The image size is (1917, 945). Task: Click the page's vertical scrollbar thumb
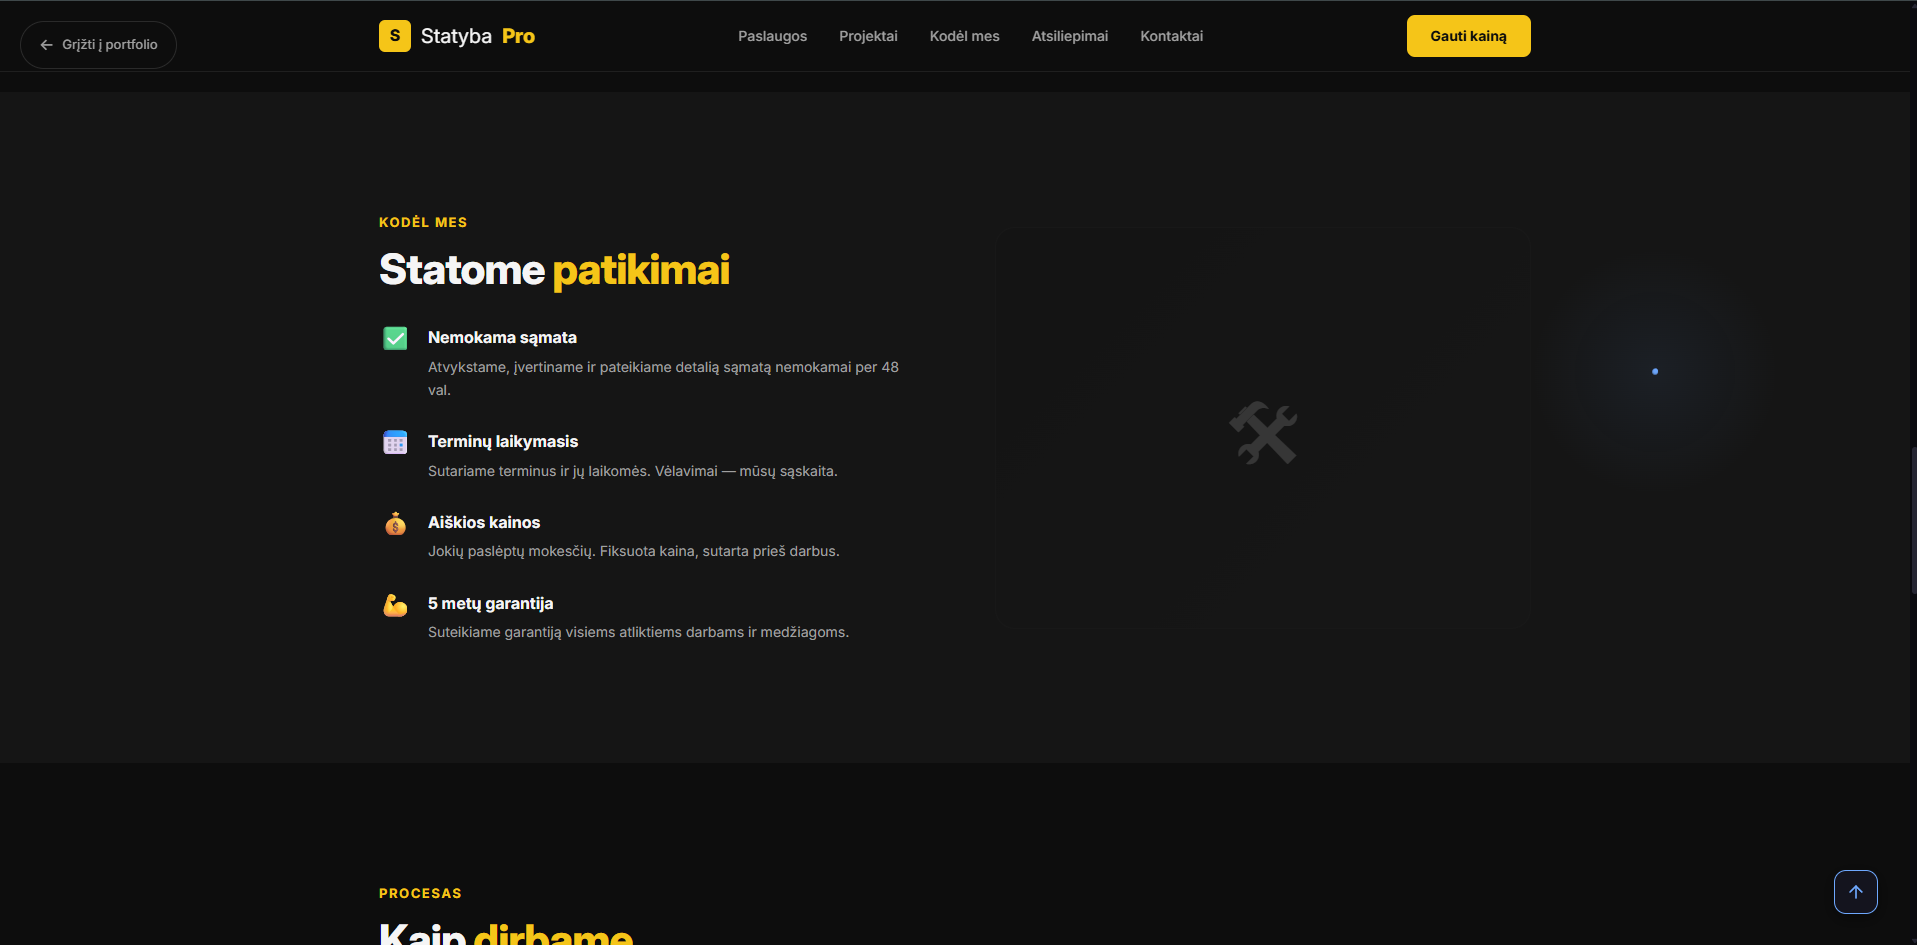[x=1912, y=520]
